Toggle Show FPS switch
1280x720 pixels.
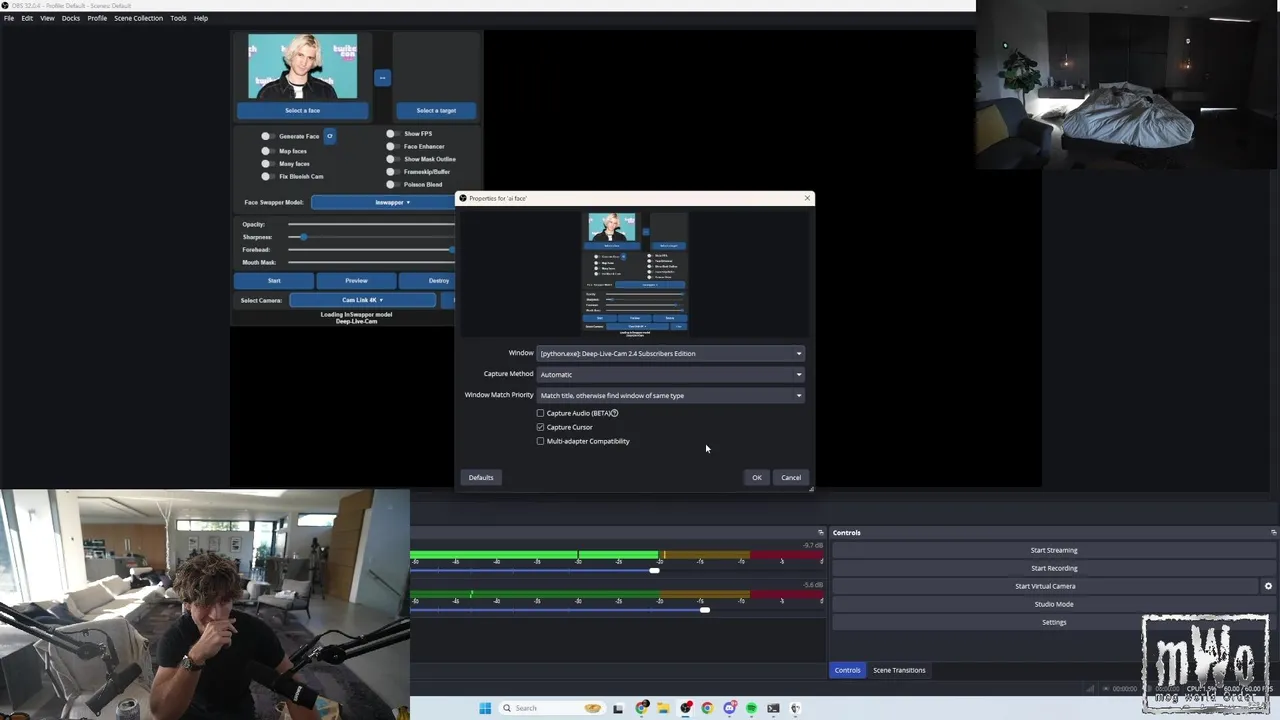click(391, 133)
